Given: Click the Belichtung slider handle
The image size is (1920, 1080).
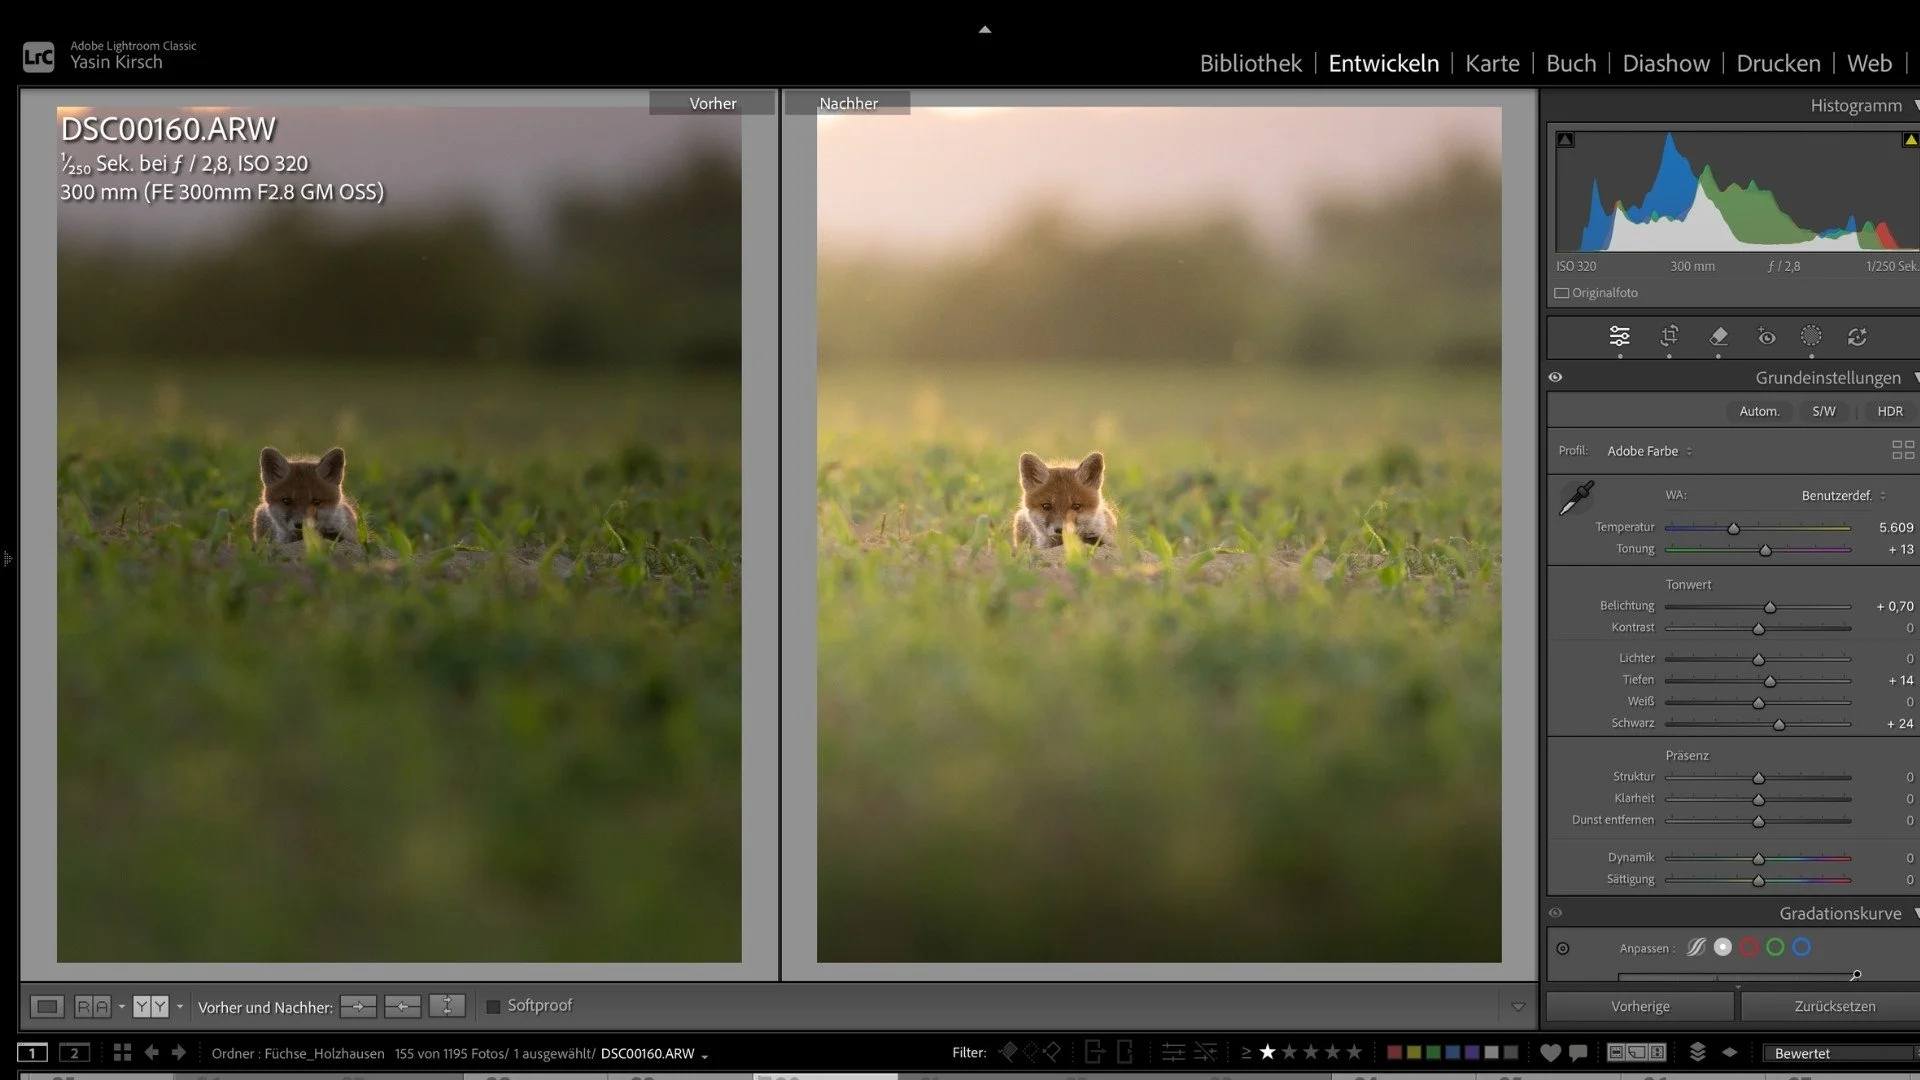Looking at the screenshot, I should click(x=1770, y=607).
